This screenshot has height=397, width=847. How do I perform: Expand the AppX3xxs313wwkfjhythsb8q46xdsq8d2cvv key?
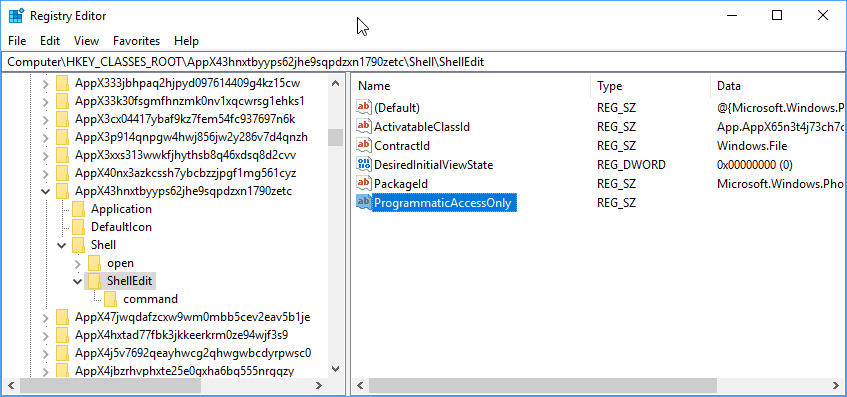(46, 156)
